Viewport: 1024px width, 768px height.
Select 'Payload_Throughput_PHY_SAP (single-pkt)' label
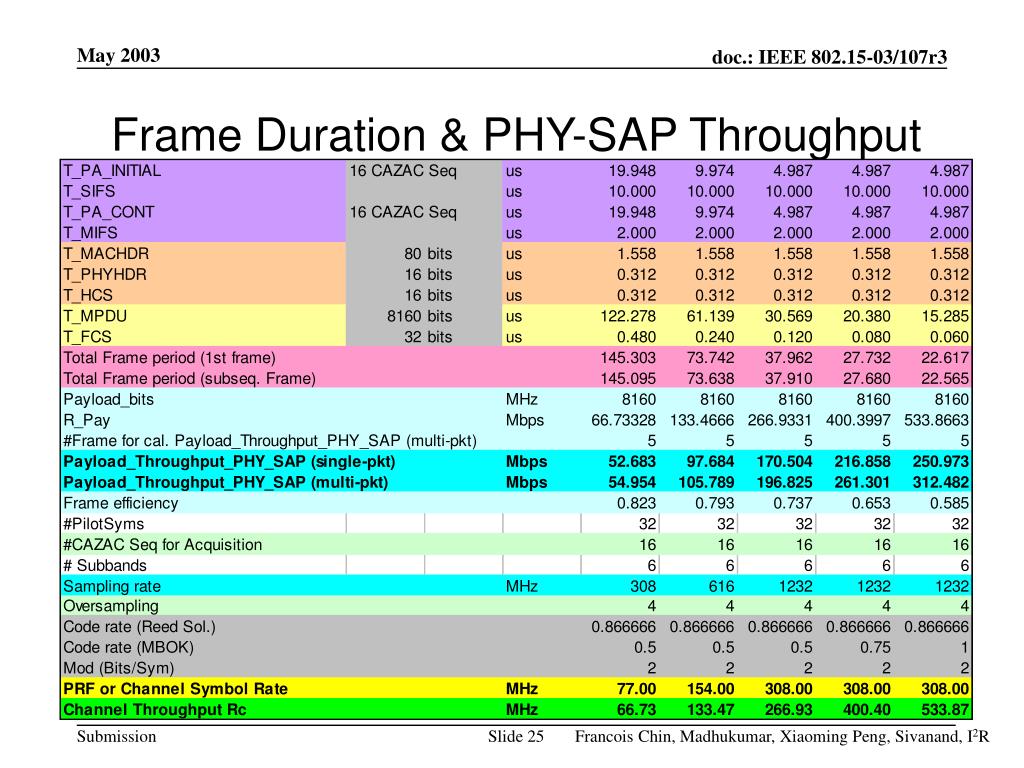coord(229,462)
